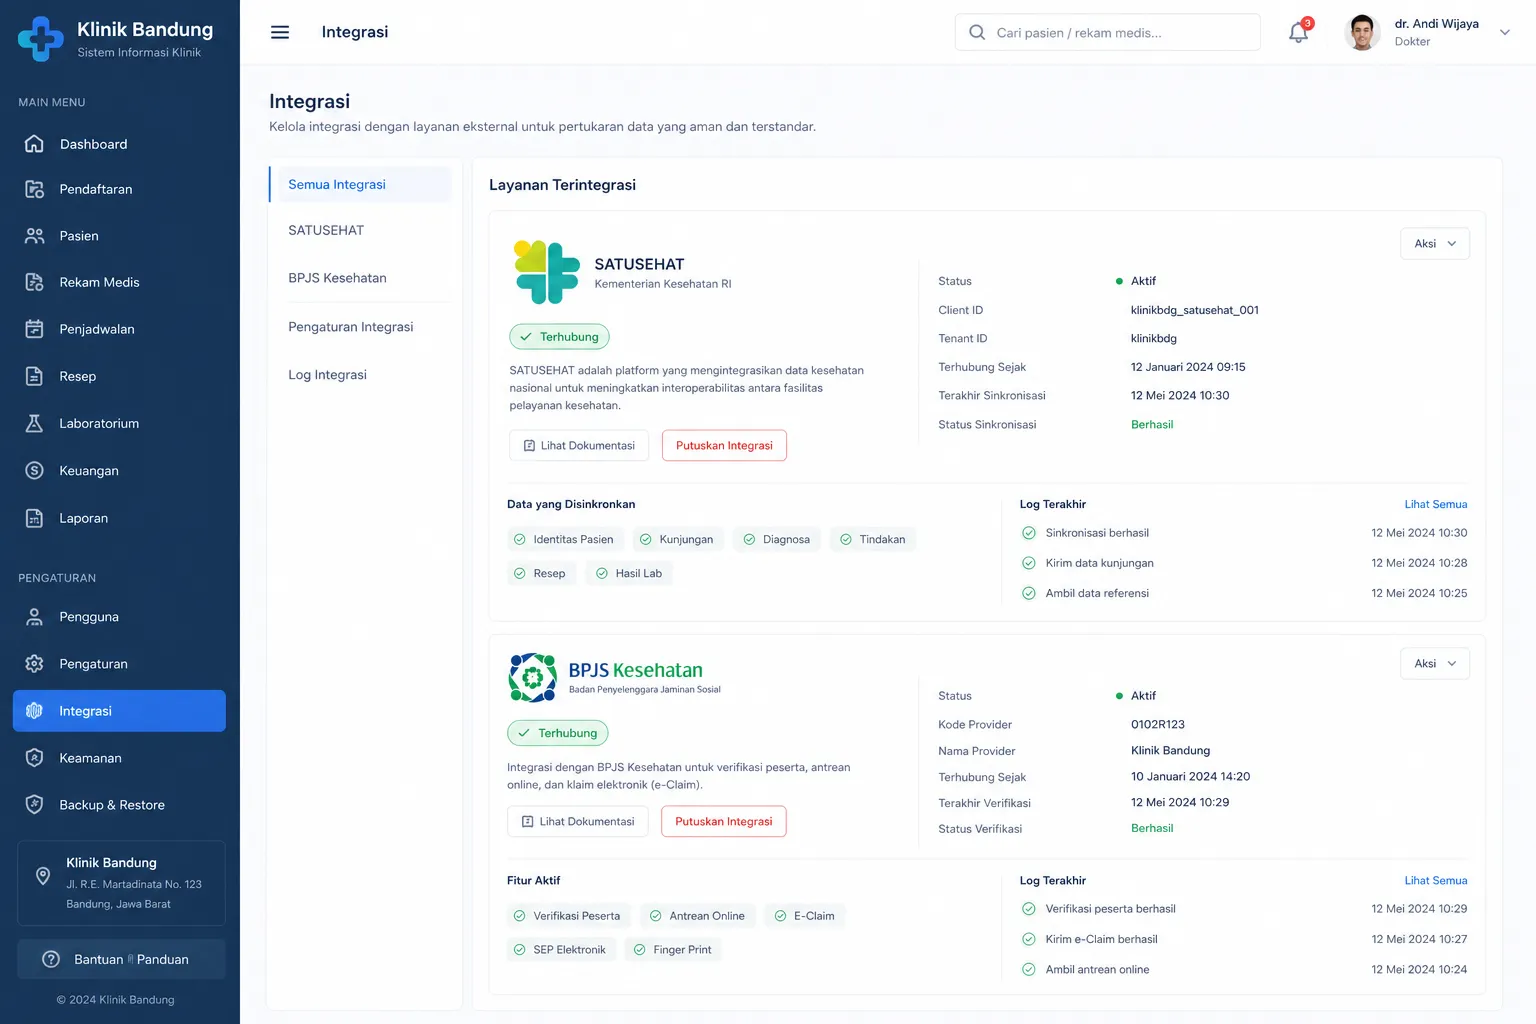Click the Bantuan & Panduan button

pos(121,959)
